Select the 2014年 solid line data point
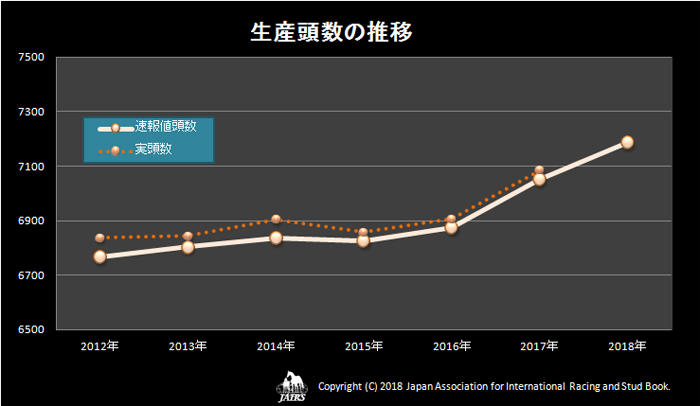 click(x=276, y=238)
